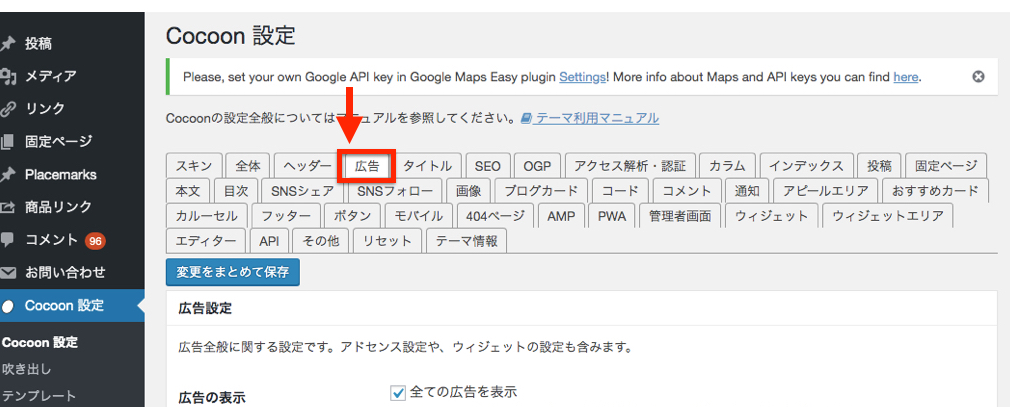
Task: Open テーマ利用マニュアル link
Action: (x=597, y=118)
